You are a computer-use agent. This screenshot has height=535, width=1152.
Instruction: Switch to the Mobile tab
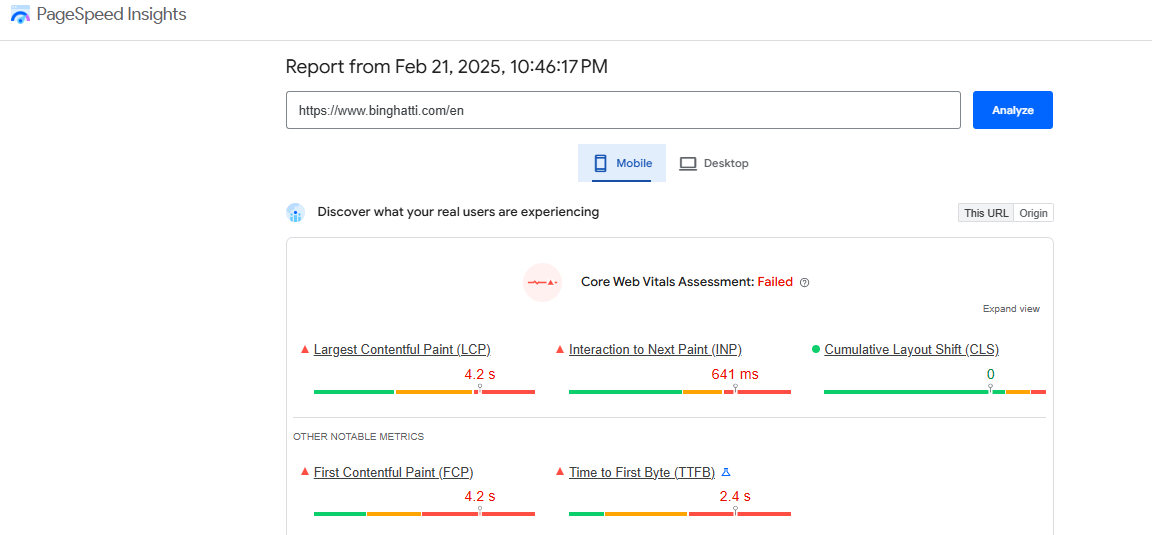622,163
